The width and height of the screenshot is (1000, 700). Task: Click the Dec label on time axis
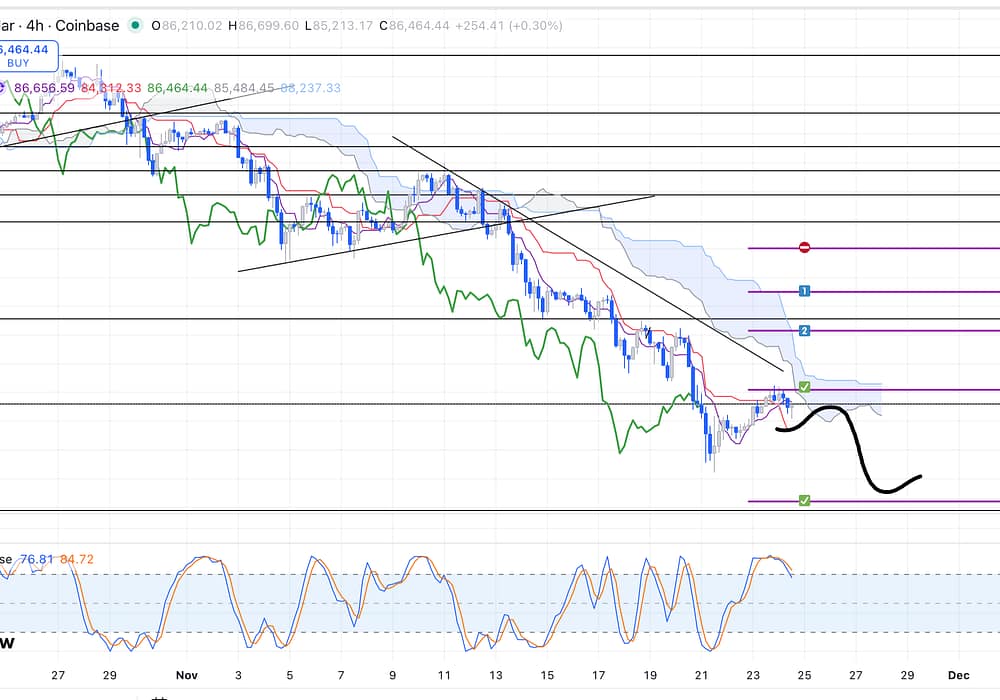click(x=958, y=675)
